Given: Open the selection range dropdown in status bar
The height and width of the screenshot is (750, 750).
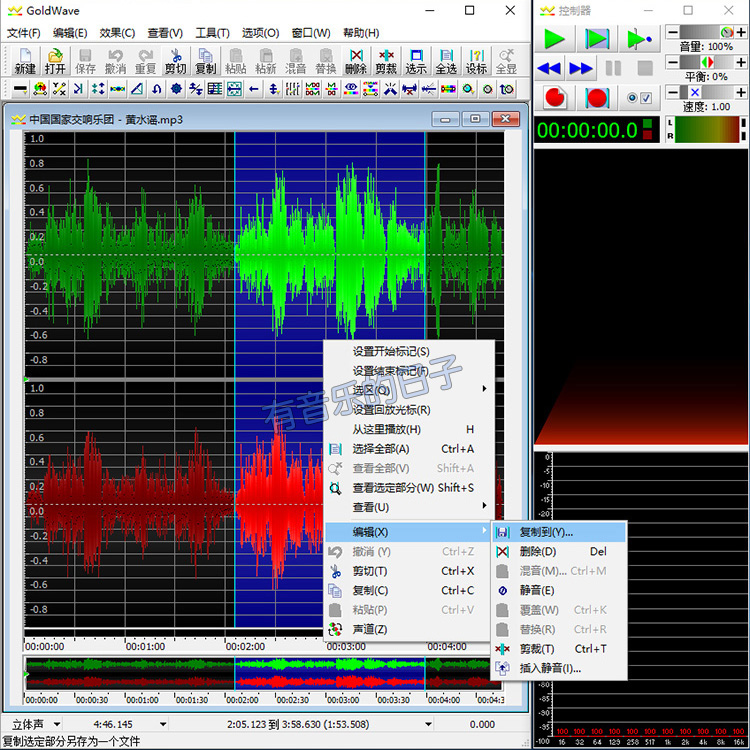Looking at the screenshot, I should pyautogui.click(x=428, y=724).
